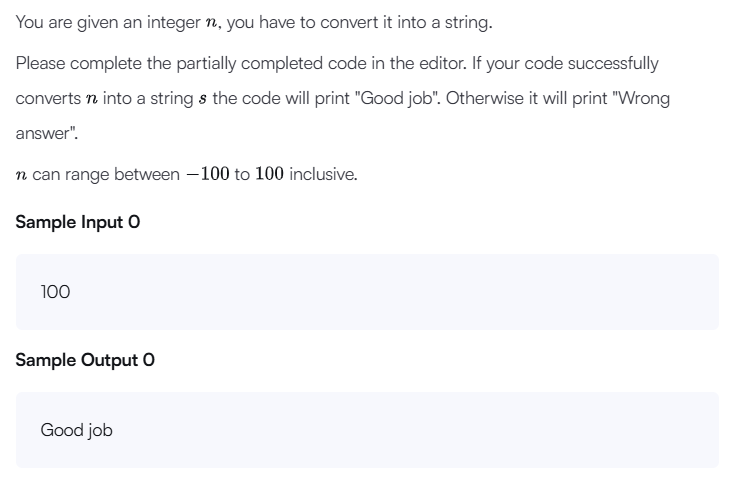Click the "Sample Output 0" heading
The image size is (737, 486).
85,360
